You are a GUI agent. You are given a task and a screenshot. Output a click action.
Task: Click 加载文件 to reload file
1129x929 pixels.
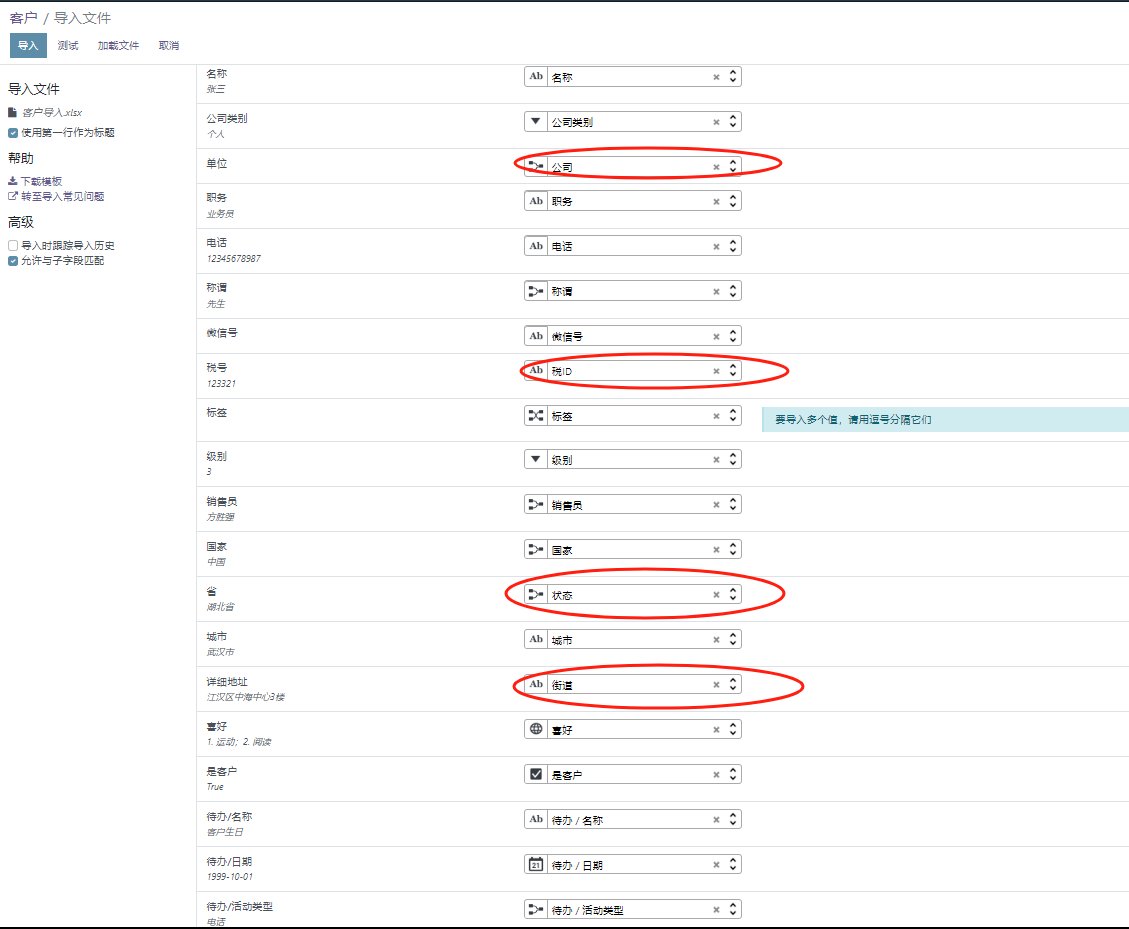[118, 46]
